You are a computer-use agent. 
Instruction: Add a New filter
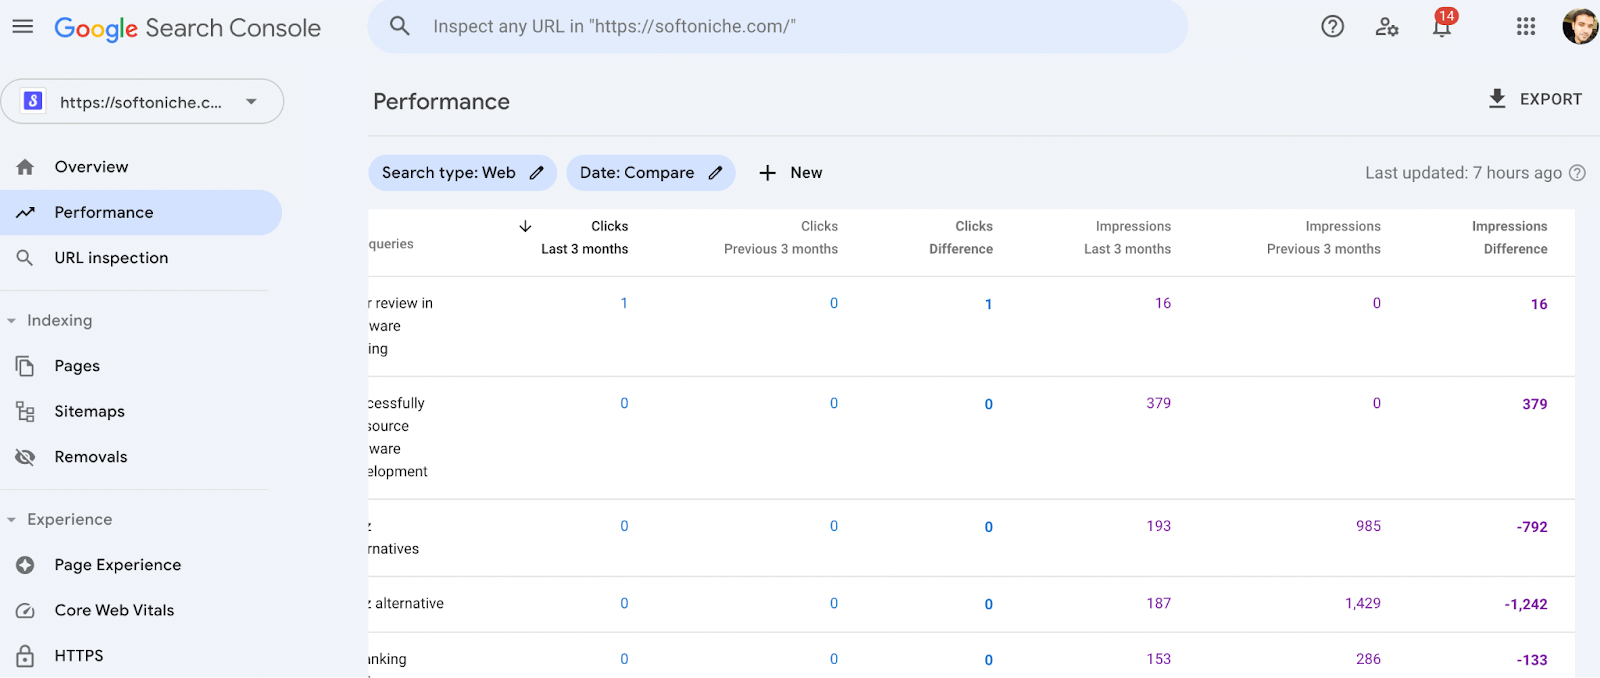[x=791, y=173]
